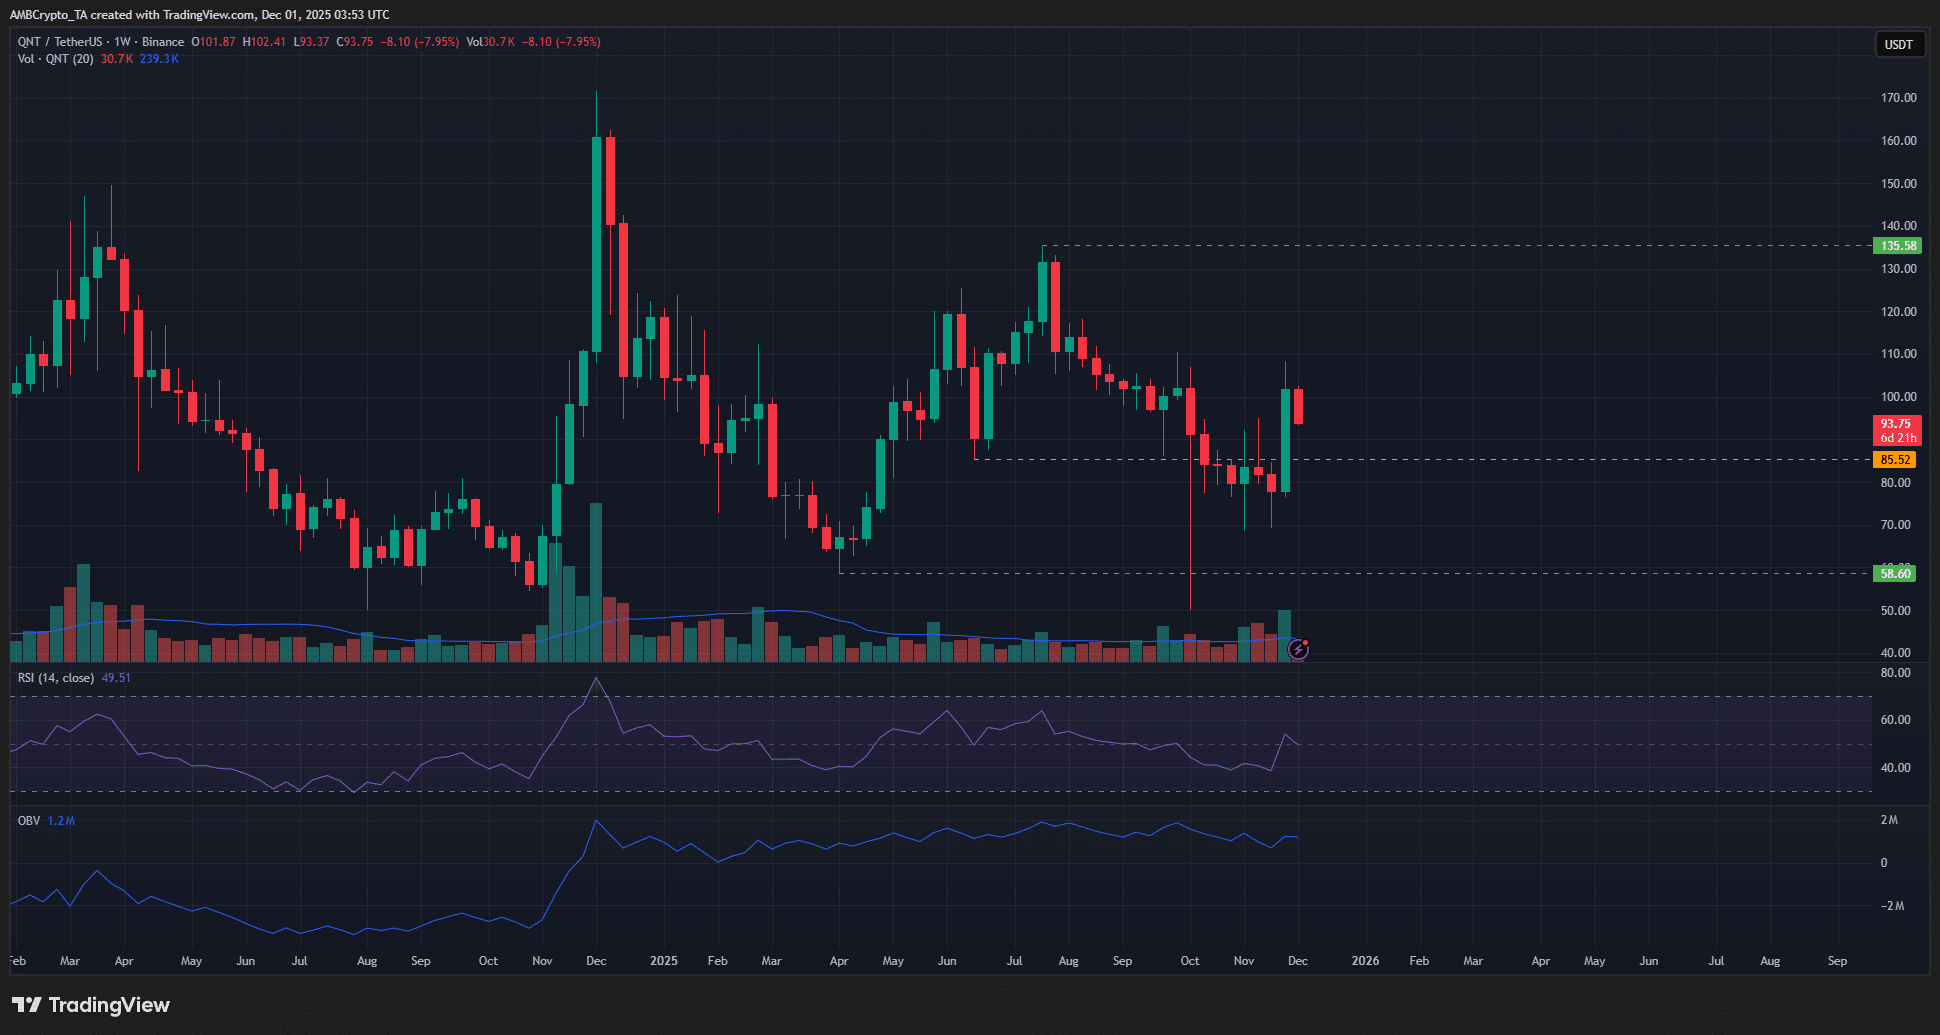Click the Binance exchange label
This screenshot has width=1940, height=1035.
(x=163, y=42)
